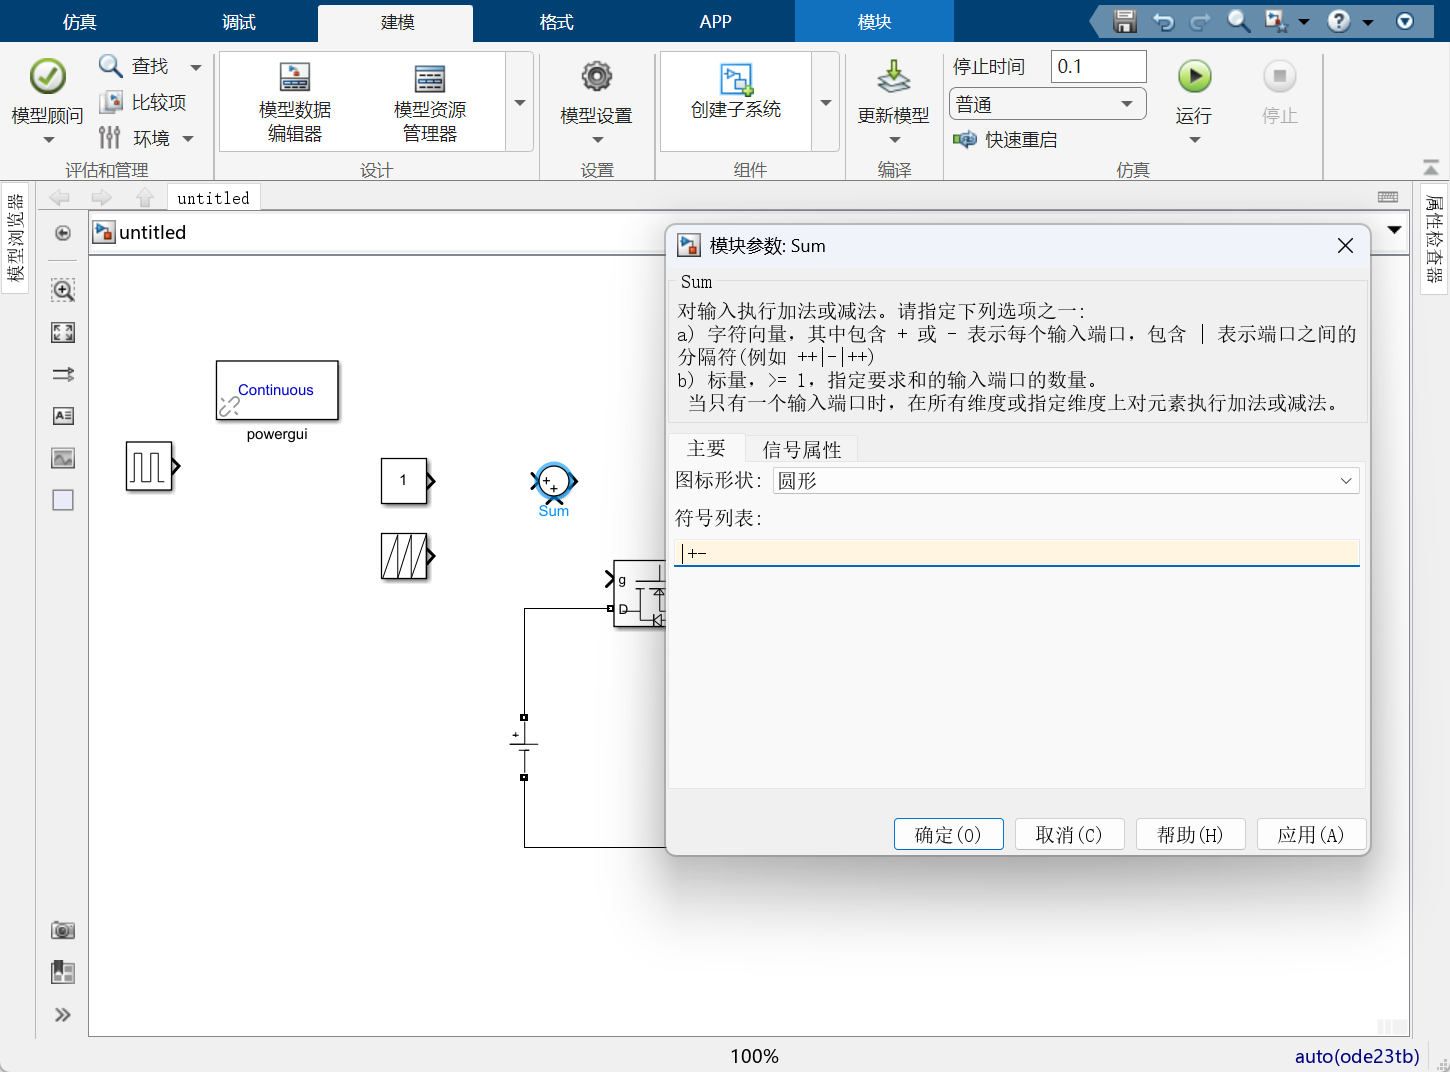Click the Undo arrow icon
Image resolution: width=1450 pixels, height=1072 pixels.
[x=1163, y=21]
